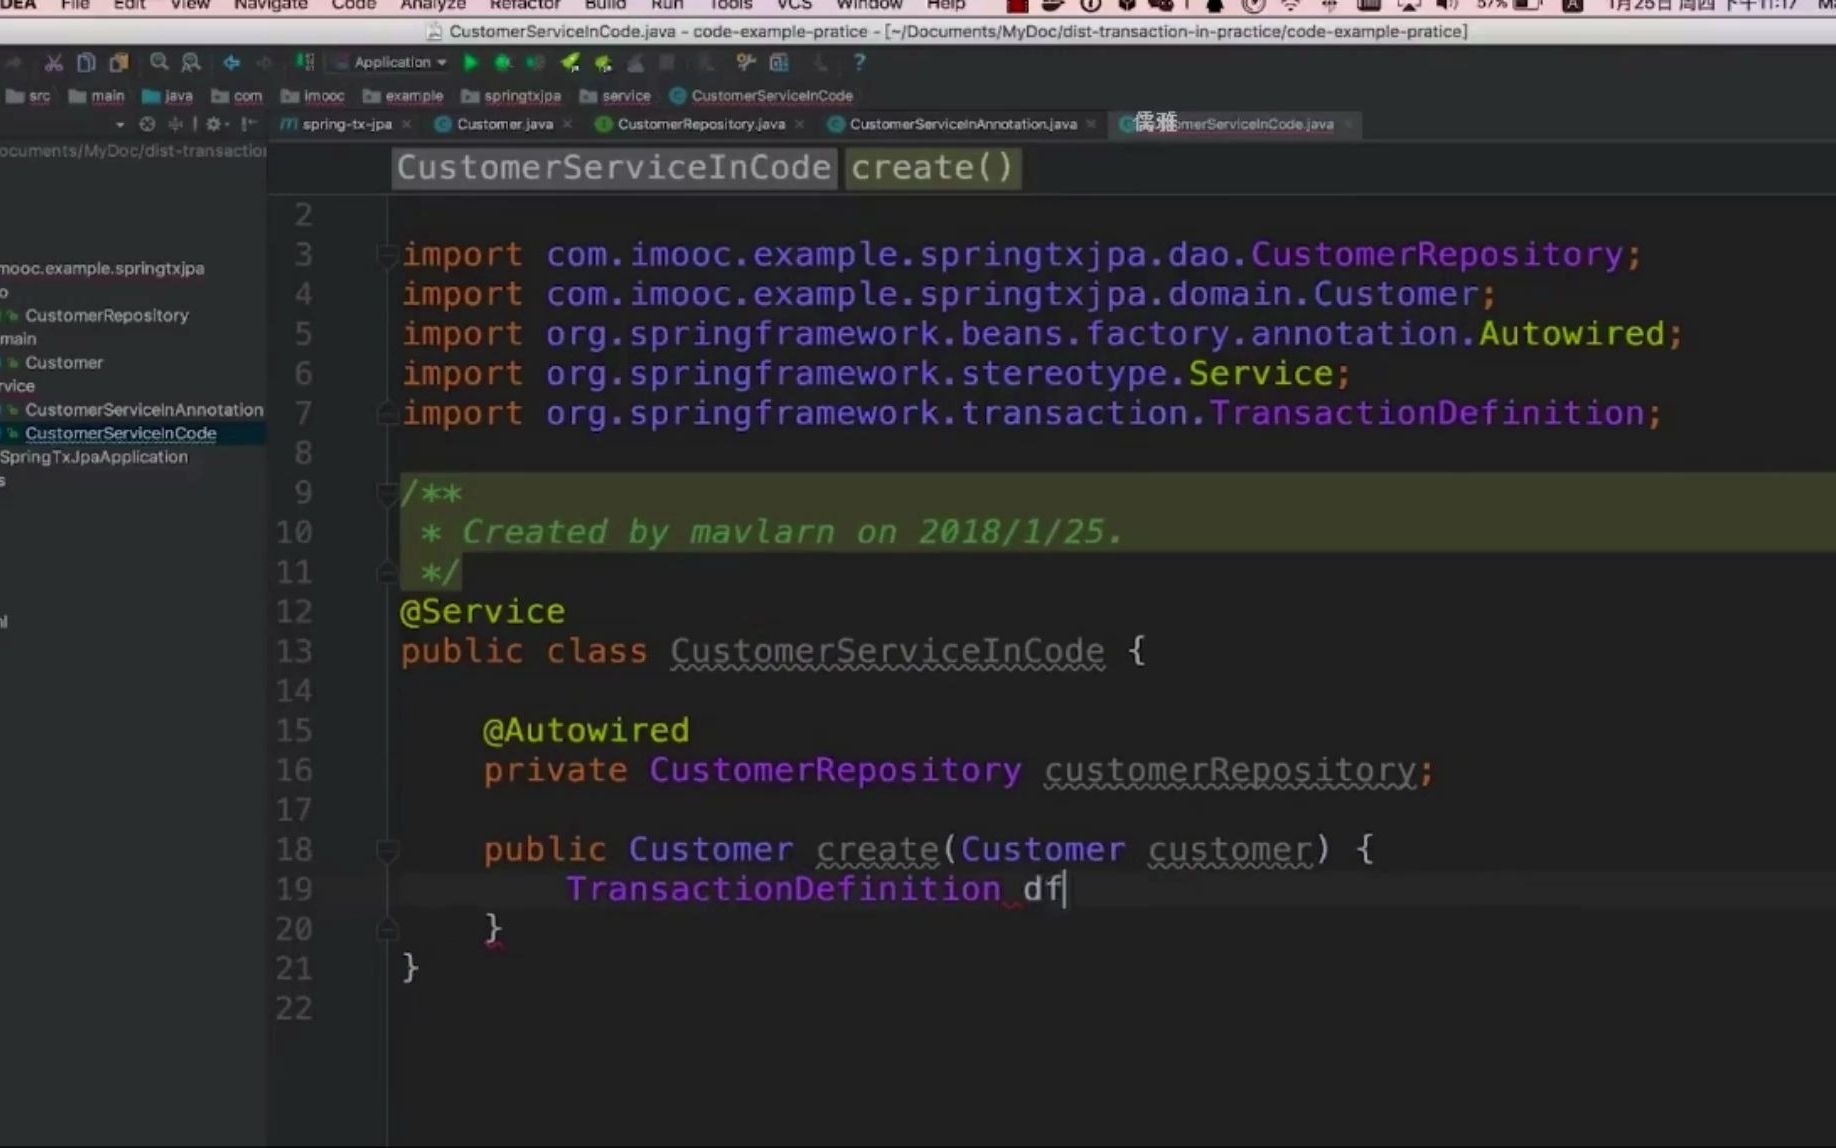Click create() breadcrumb above editor
This screenshot has height=1148, width=1836.
point(932,167)
